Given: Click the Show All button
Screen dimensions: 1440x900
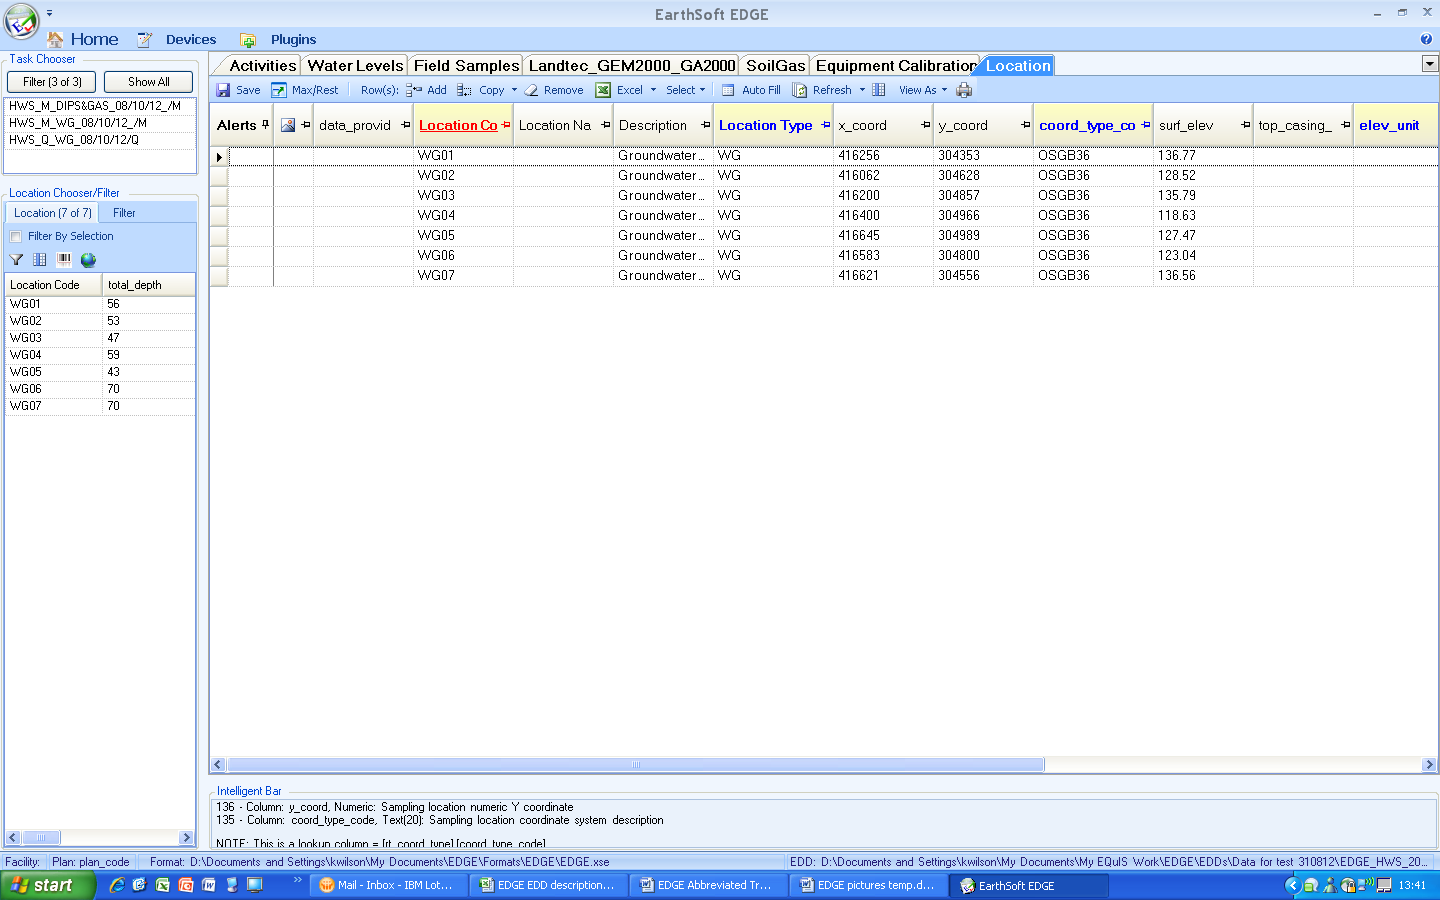Looking at the screenshot, I should [x=148, y=82].
